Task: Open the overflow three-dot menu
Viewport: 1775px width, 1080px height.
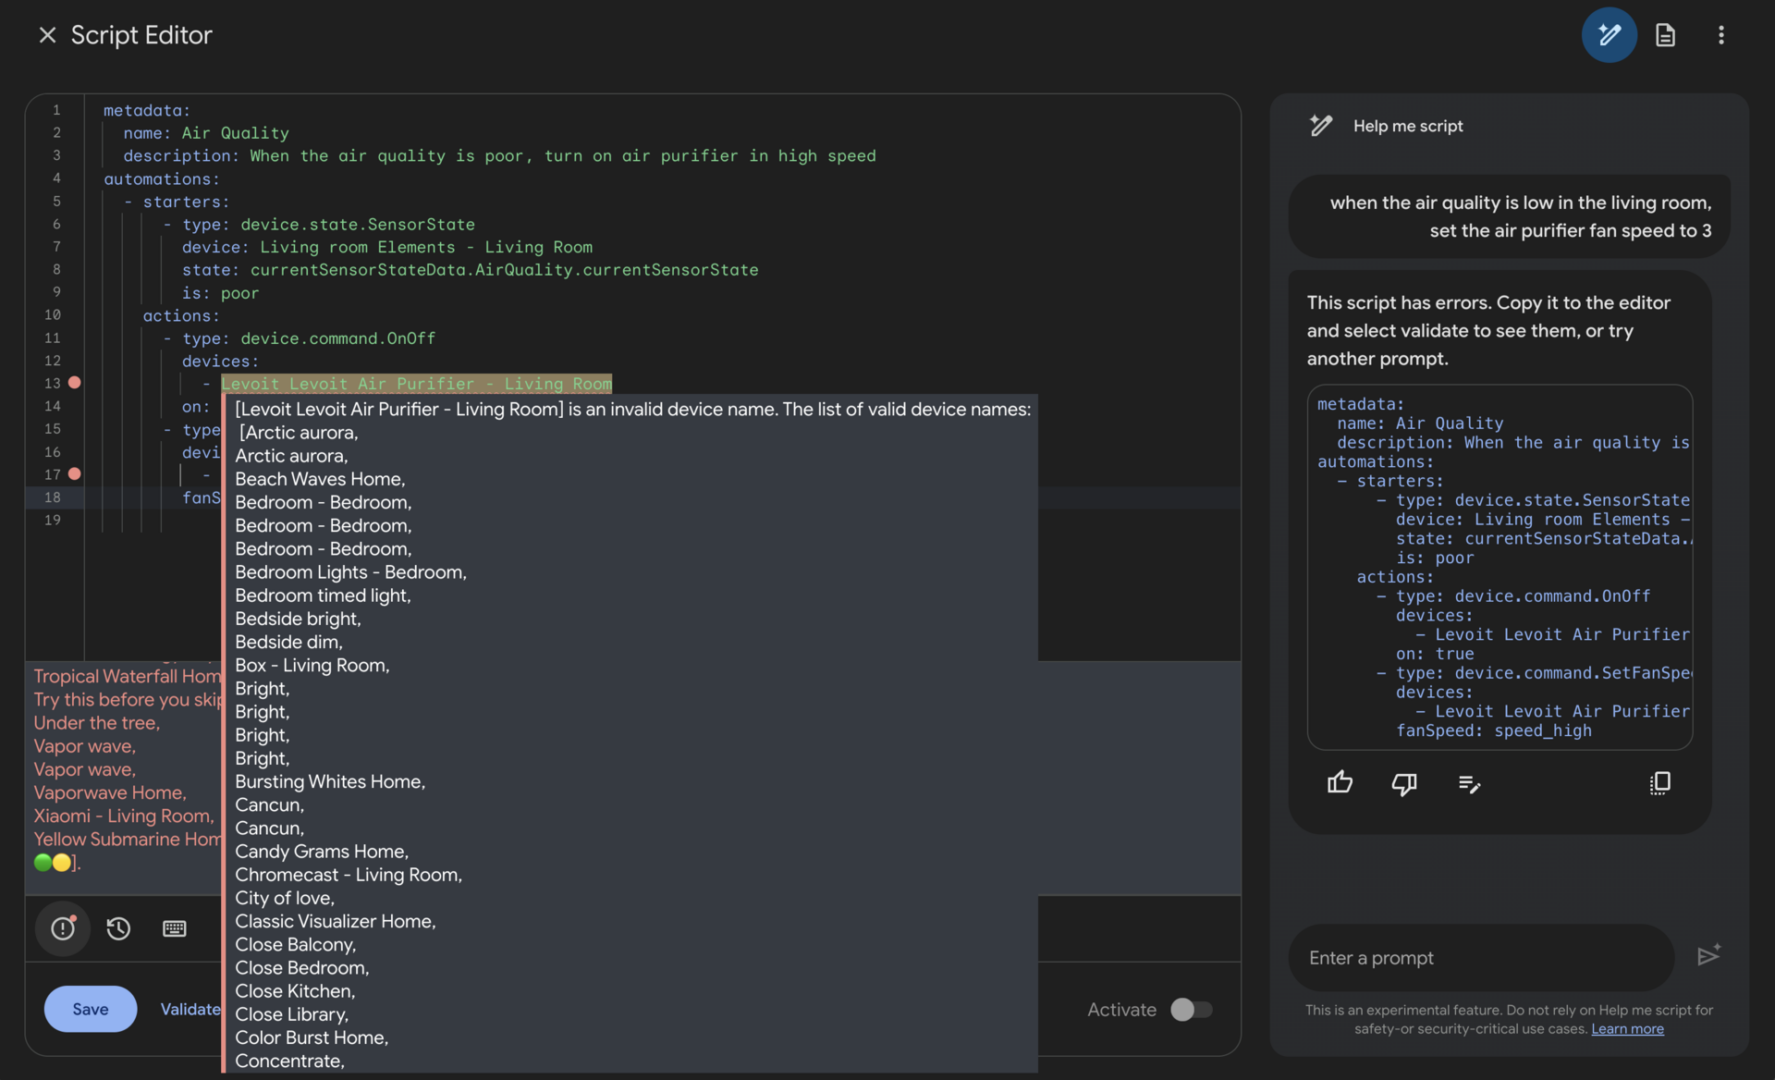Action: point(1721,34)
